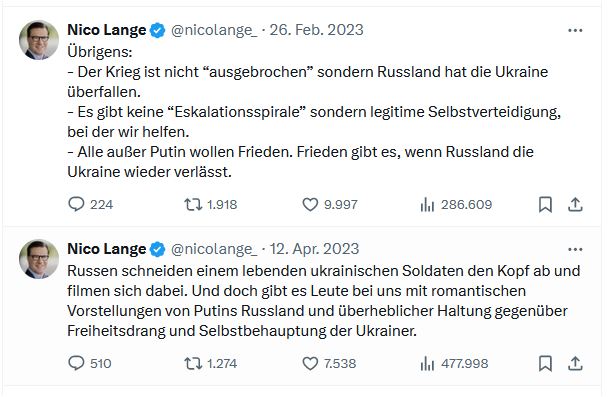Click the second tweet's profile picture
This screenshot has width=608, height=397.
(x=39, y=259)
